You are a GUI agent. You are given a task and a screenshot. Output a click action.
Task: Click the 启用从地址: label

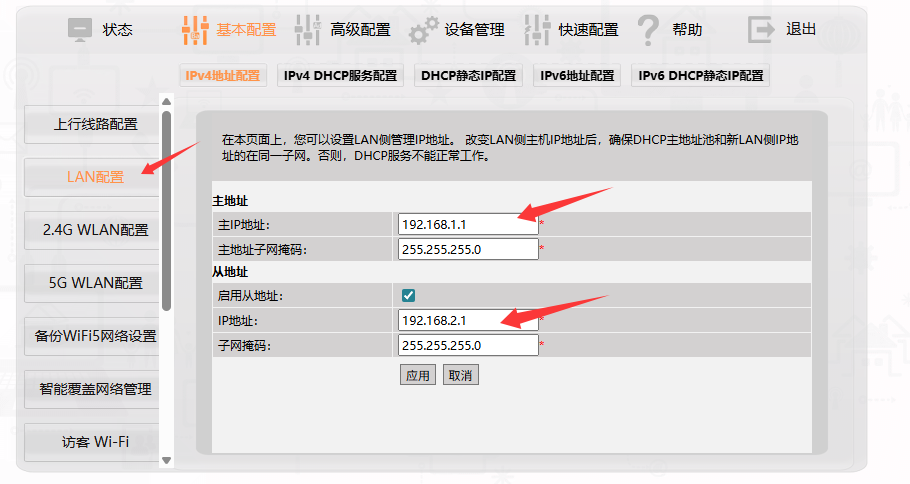pyautogui.click(x=250, y=295)
